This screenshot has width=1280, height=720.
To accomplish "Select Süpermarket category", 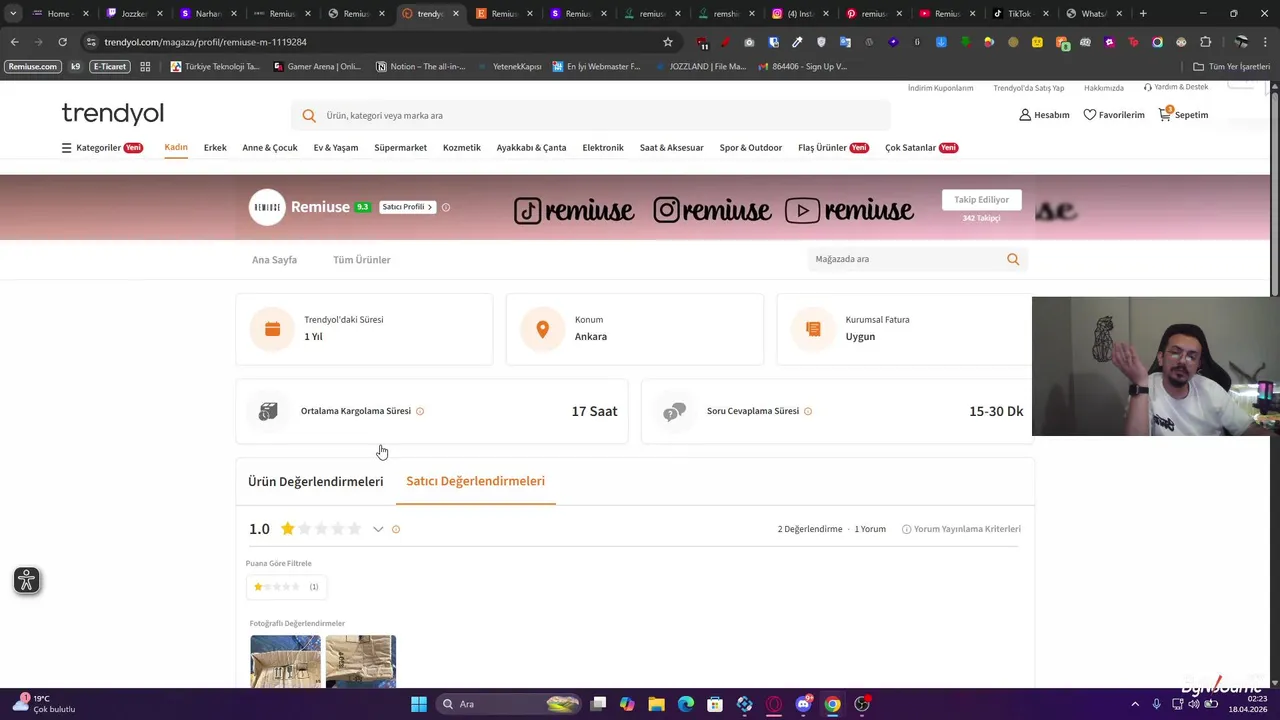I will point(400,148).
